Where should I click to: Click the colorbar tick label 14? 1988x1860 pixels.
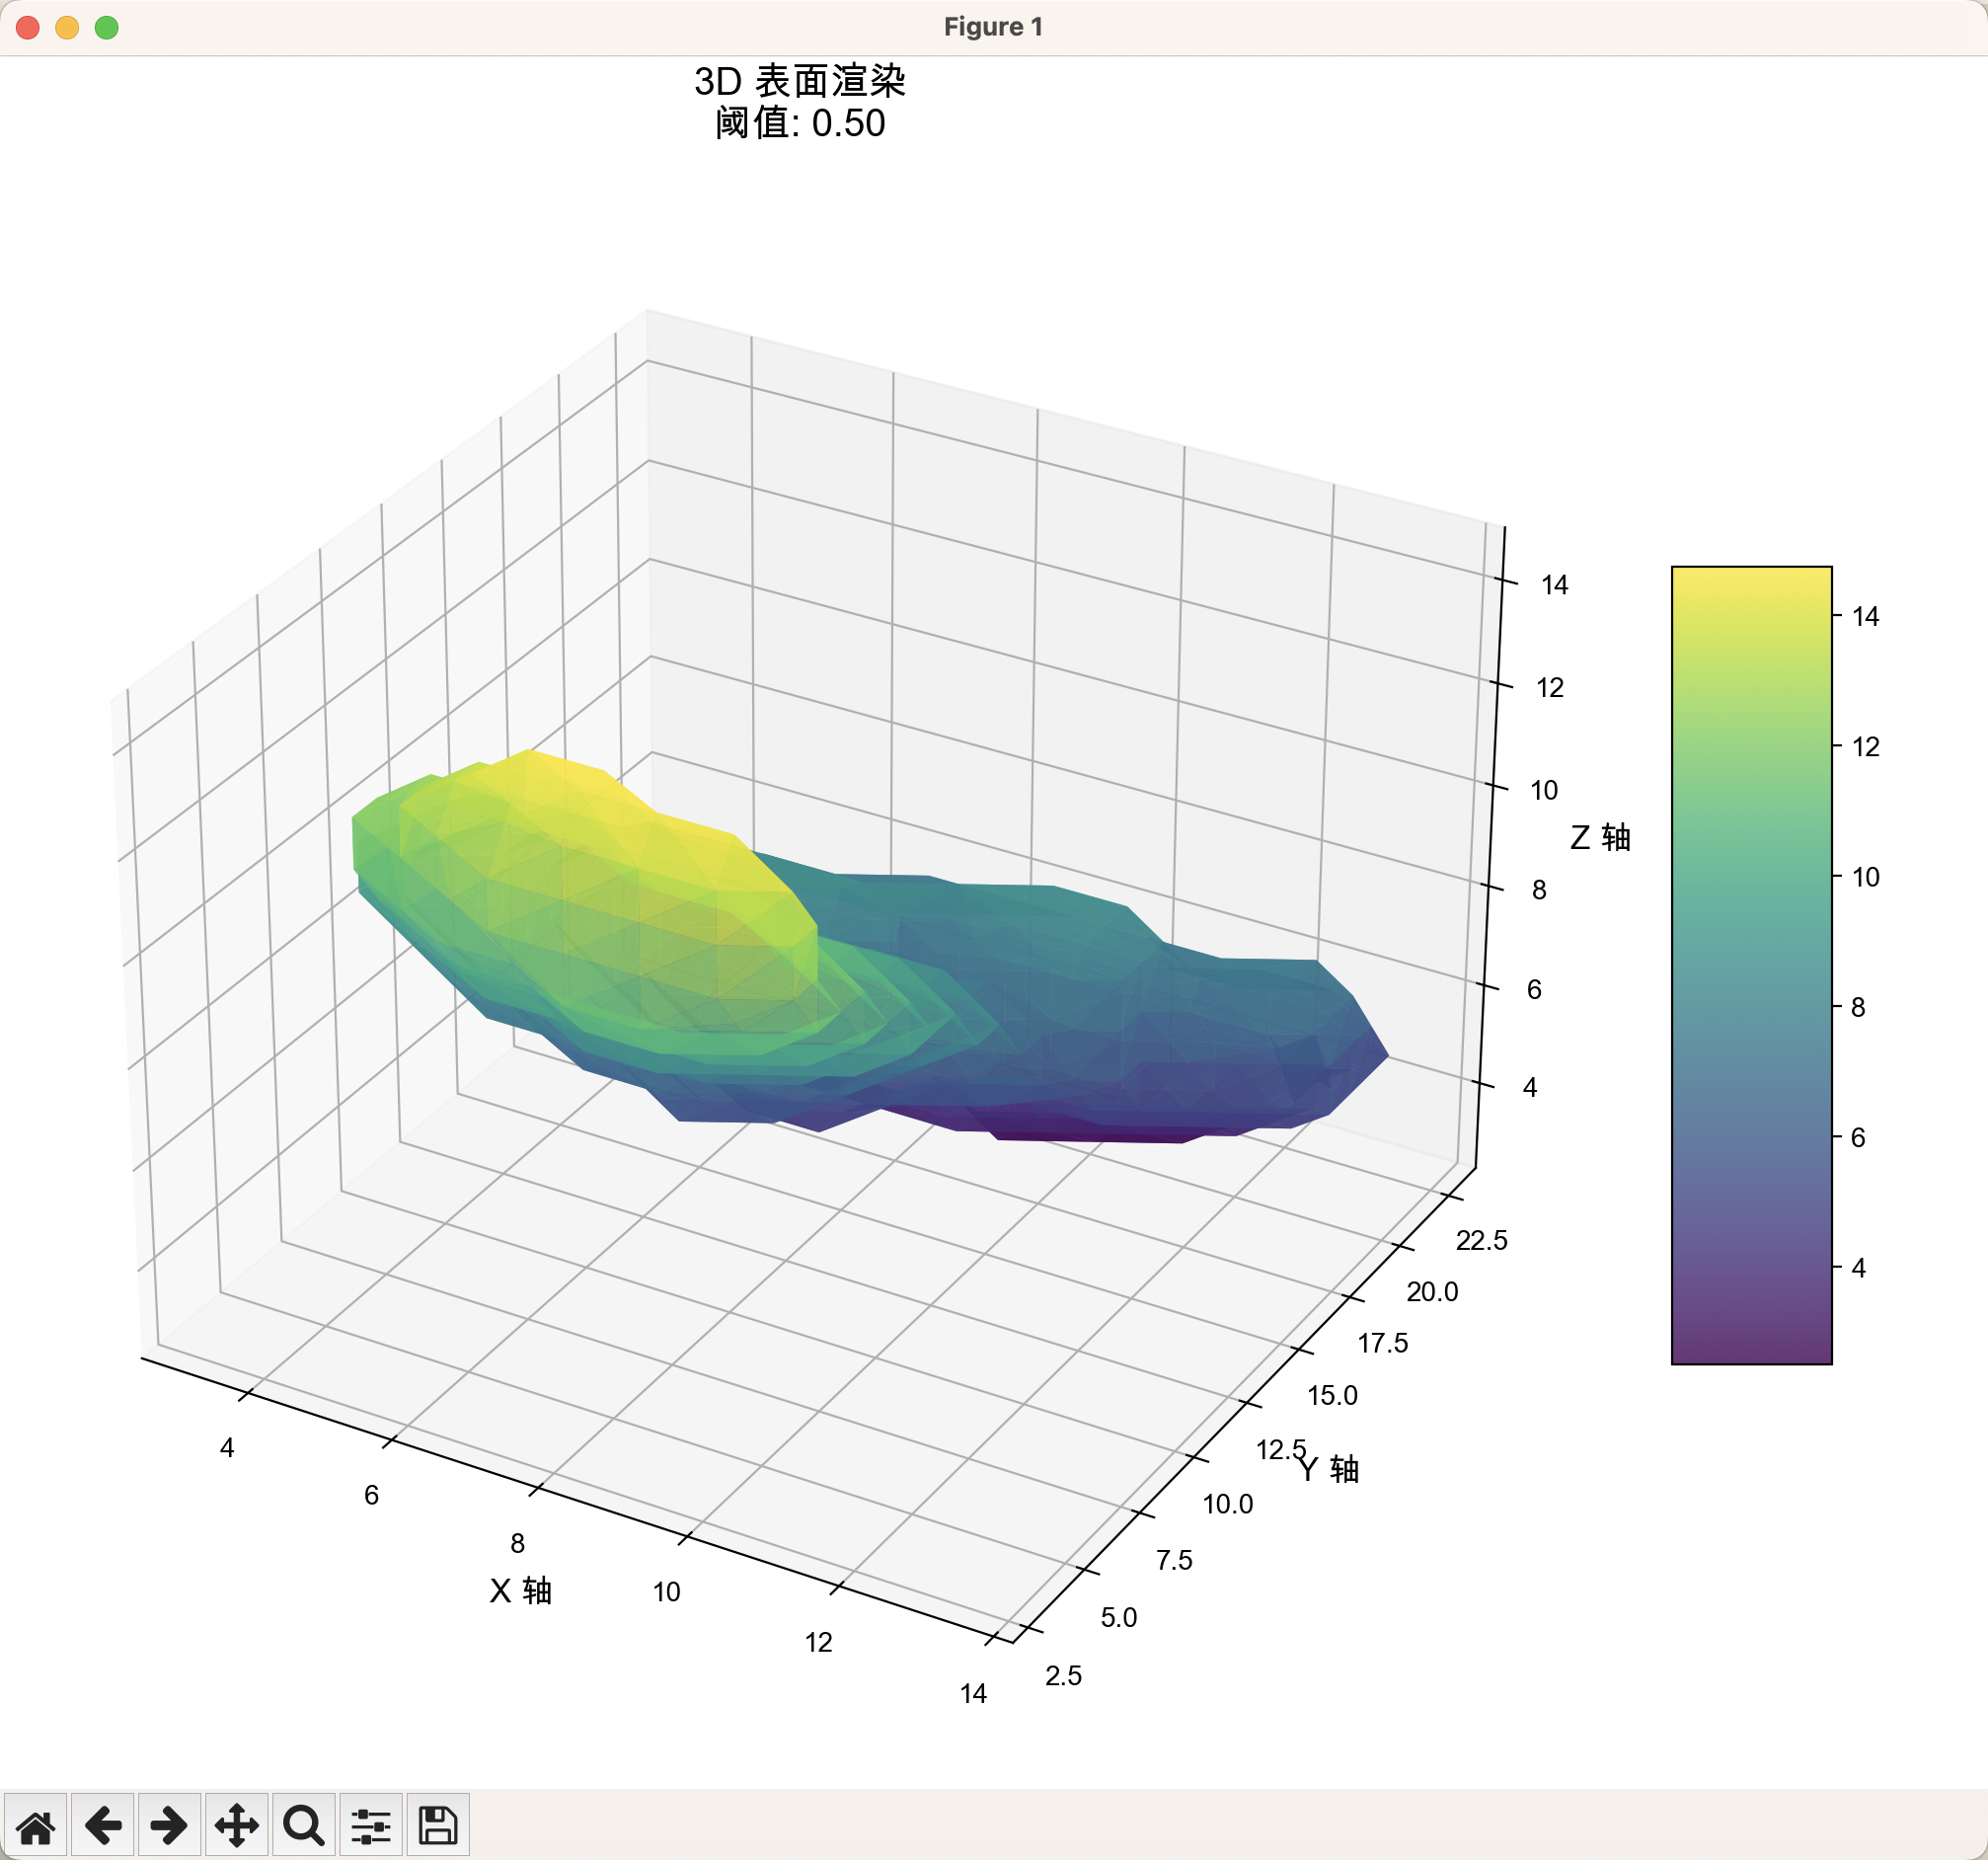pyautogui.click(x=1865, y=617)
